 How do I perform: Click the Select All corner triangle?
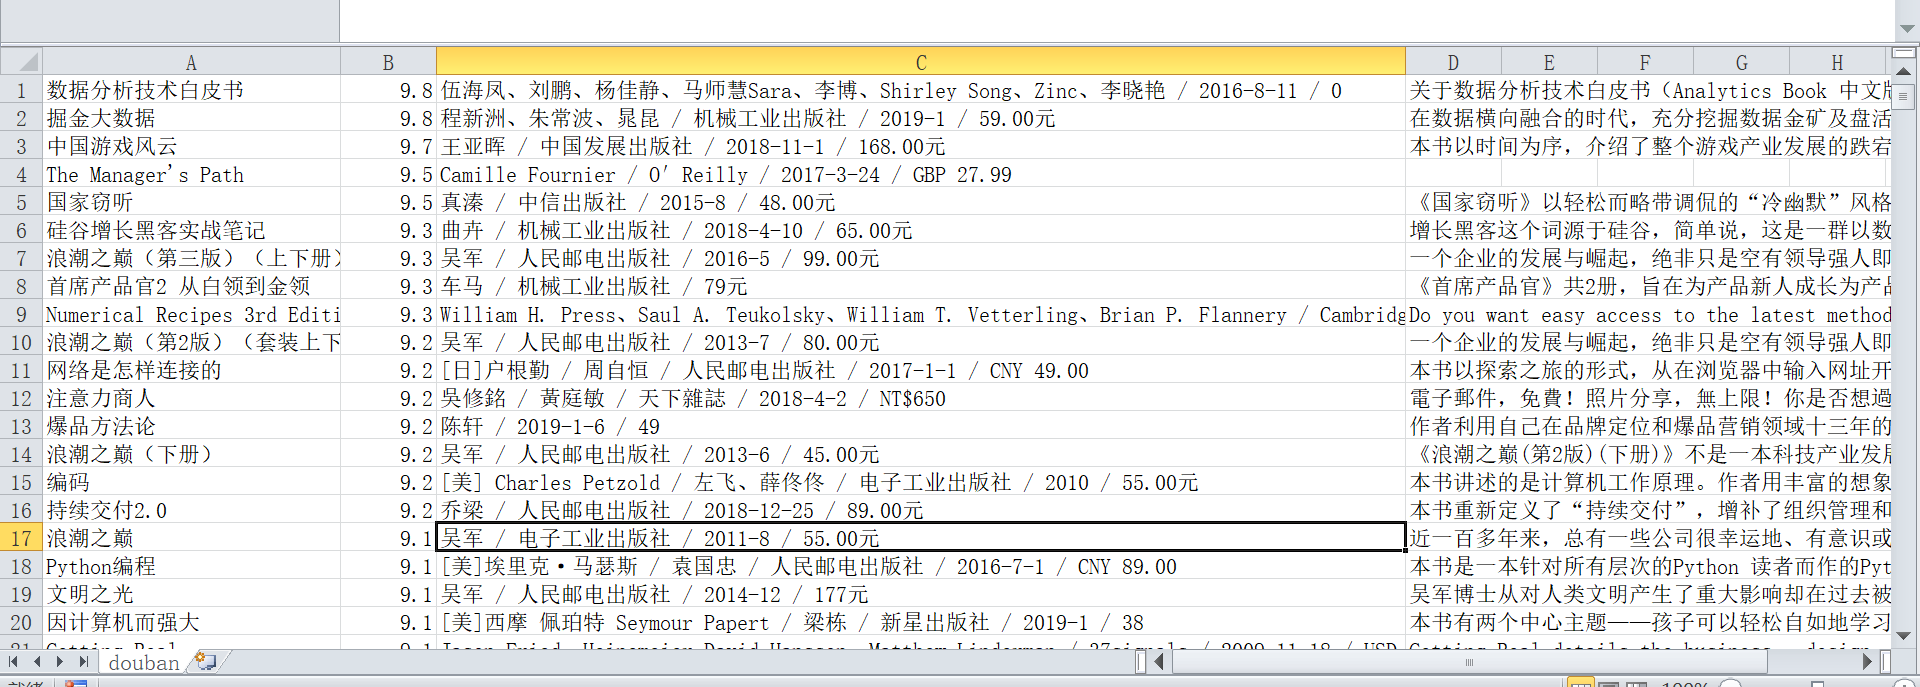(21, 61)
